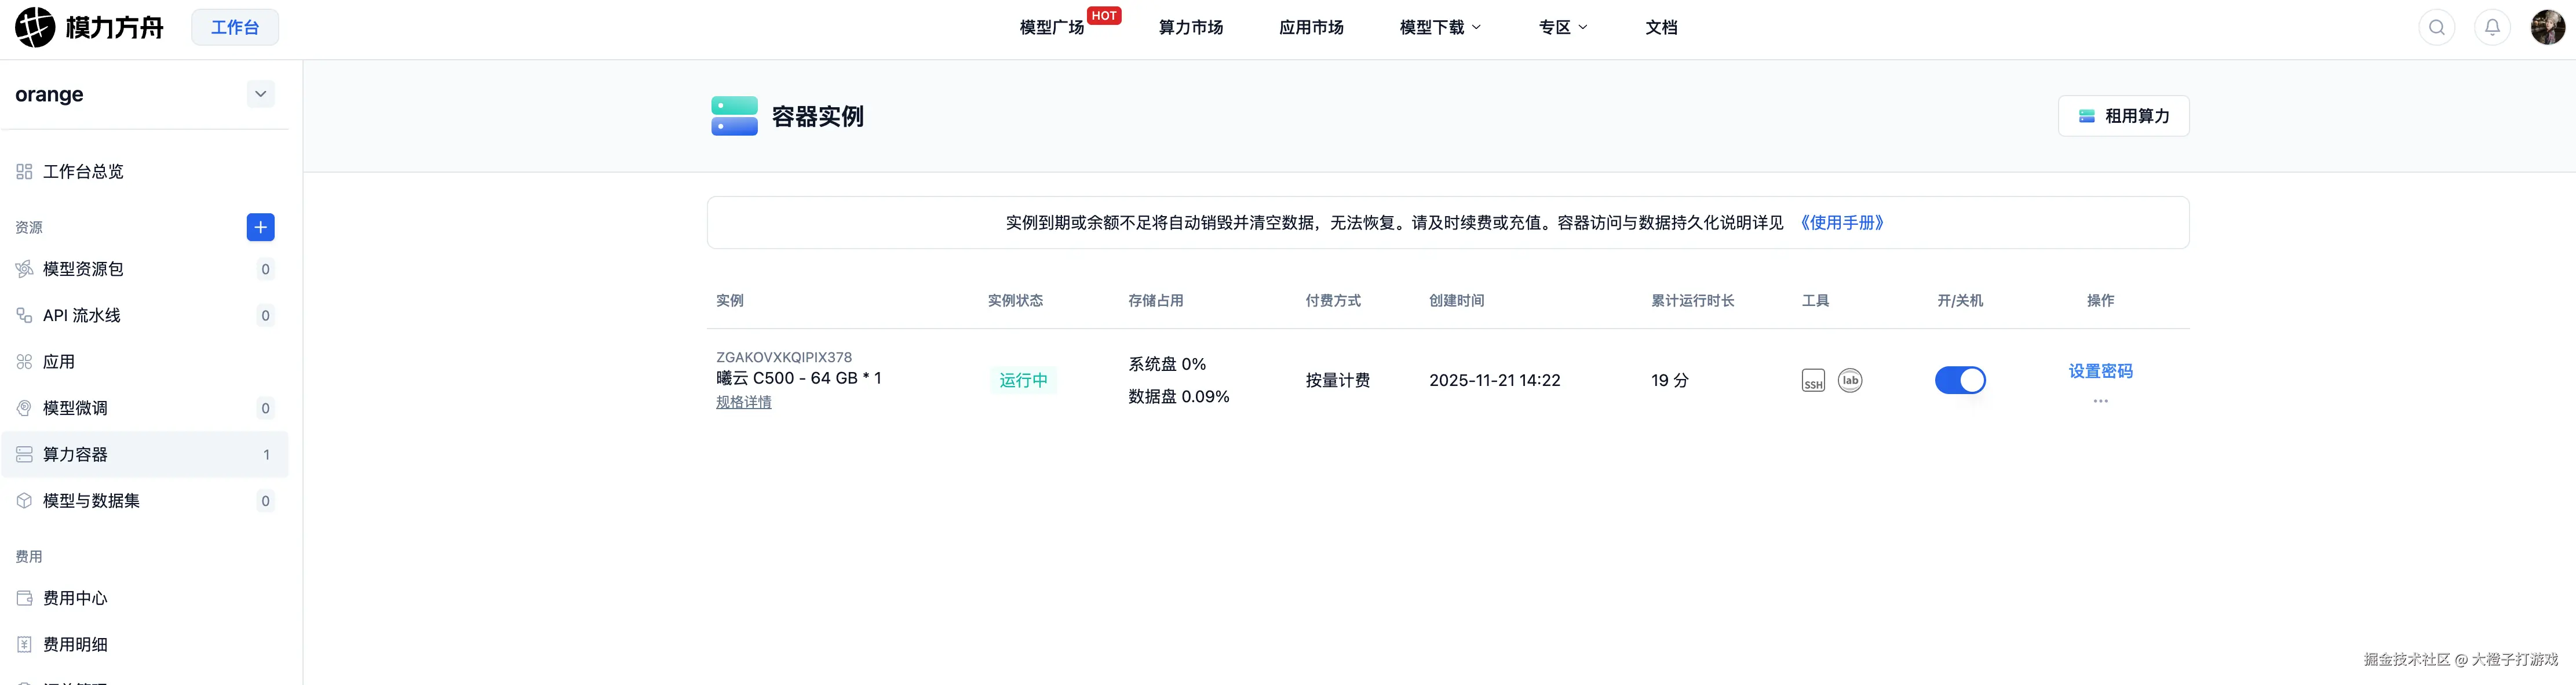Open more actions via the ellipsis icon
Screen dimensions: 2576x685
(x=2100, y=402)
